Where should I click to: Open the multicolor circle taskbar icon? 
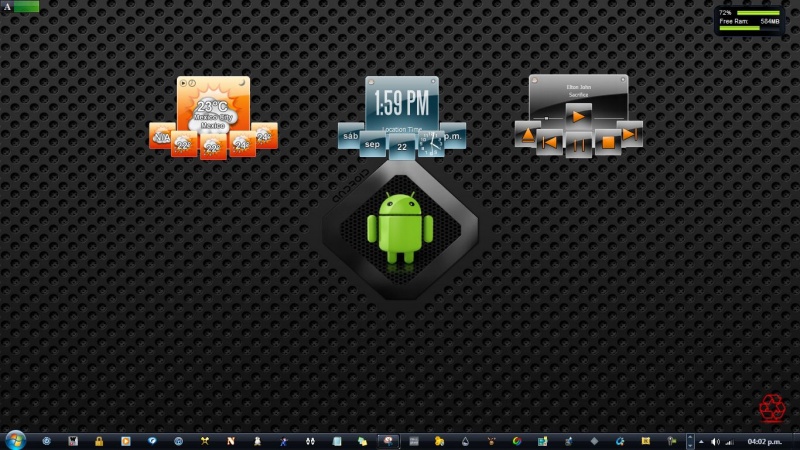(517, 441)
